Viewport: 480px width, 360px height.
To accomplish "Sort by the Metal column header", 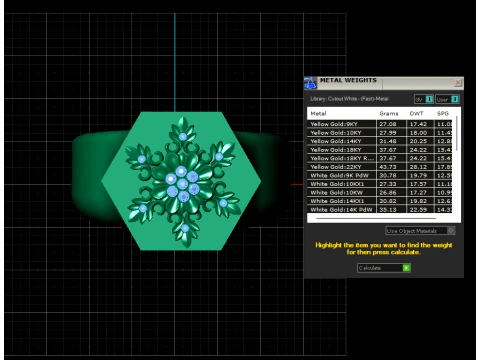I will [x=318, y=114].
